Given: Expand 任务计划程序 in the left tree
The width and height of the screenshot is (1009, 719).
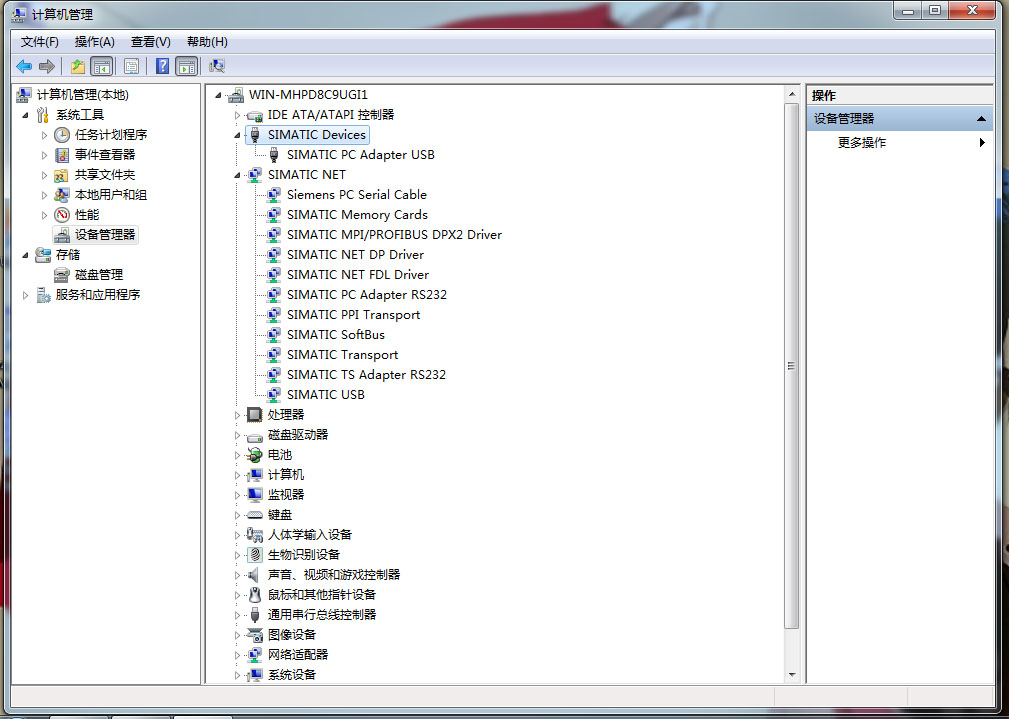Looking at the screenshot, I should click(x=44, y=135).
